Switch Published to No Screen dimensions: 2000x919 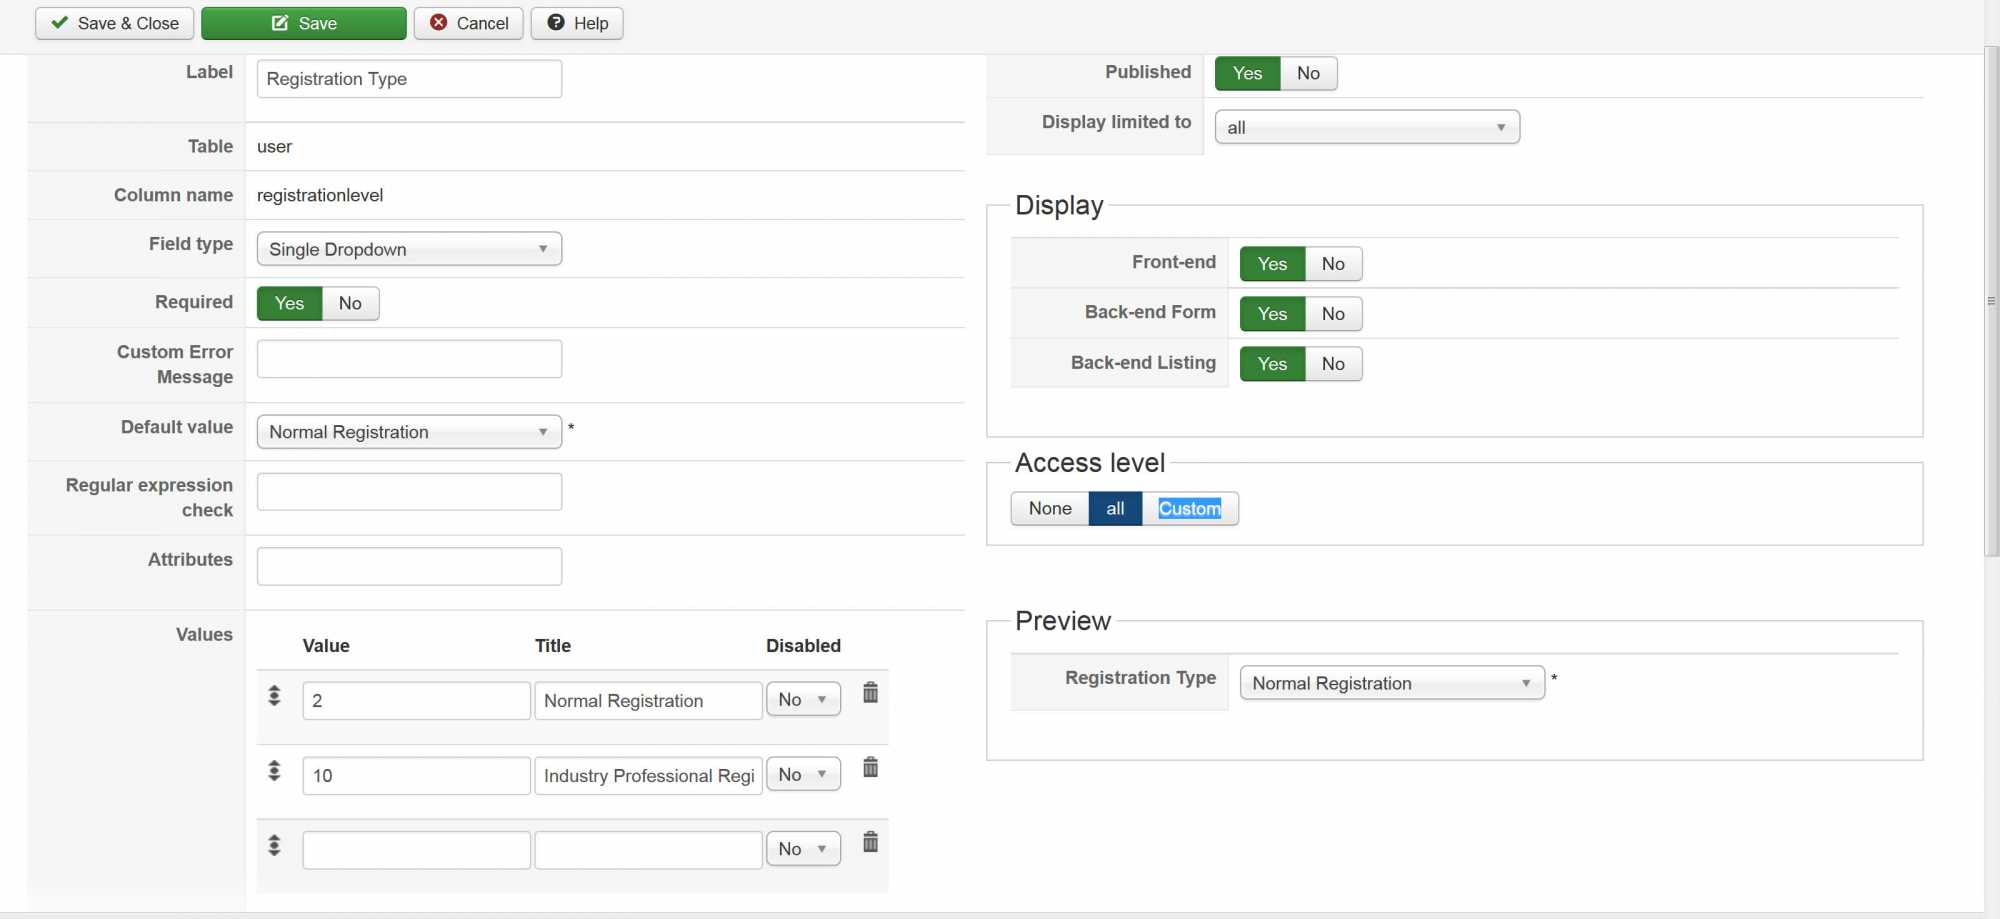point(1308,73)
